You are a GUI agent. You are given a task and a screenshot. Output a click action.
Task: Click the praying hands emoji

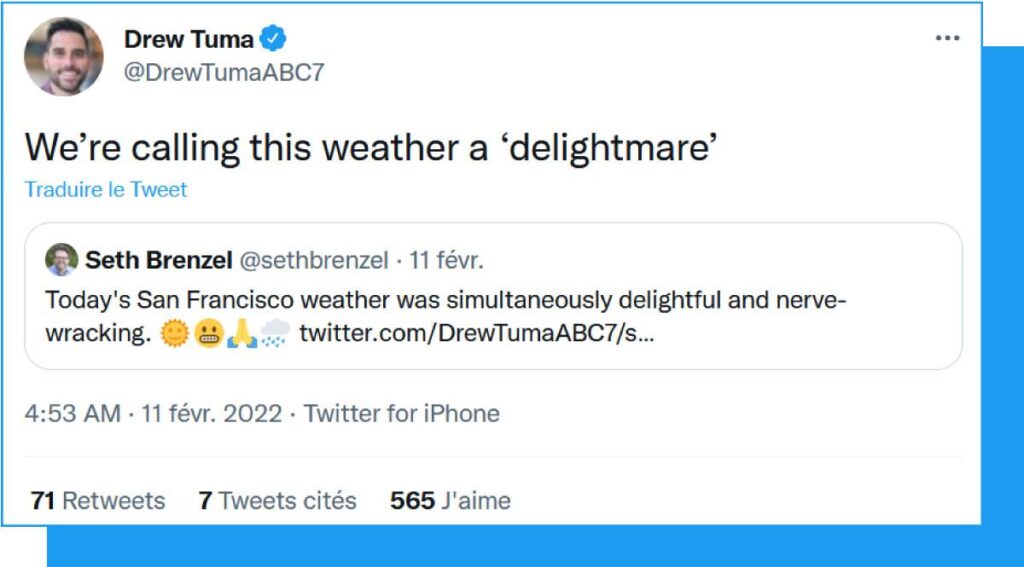pyautogui.click(x=241, y=335)
